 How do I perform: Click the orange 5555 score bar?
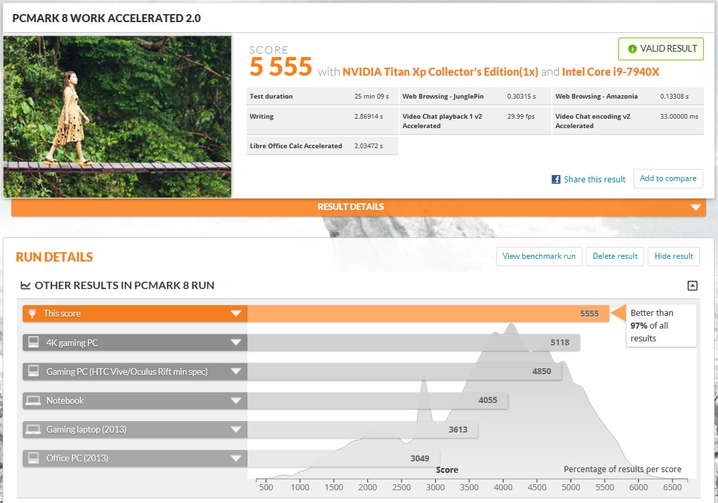[428, 313]
